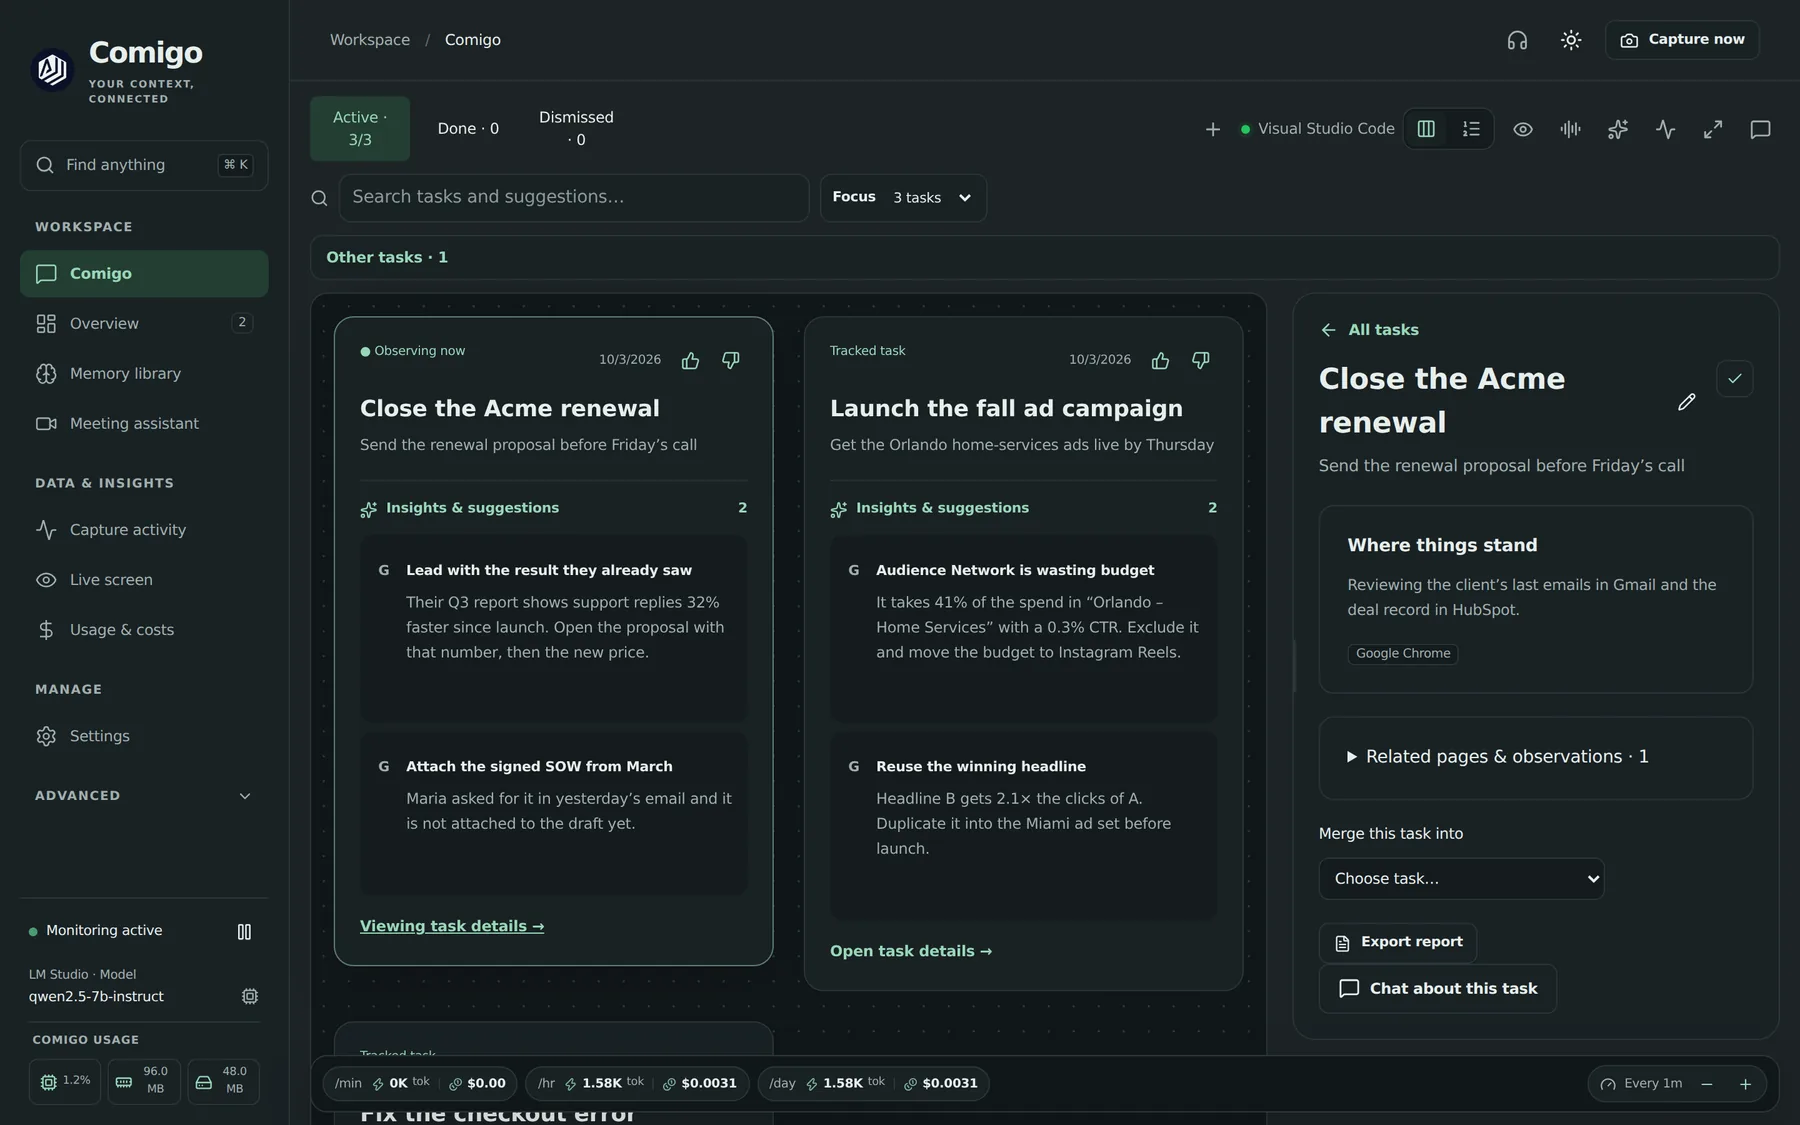Viewport: 1800px width, 1125px height.
Task: Click Open task details link
Action: pos(911,951)
